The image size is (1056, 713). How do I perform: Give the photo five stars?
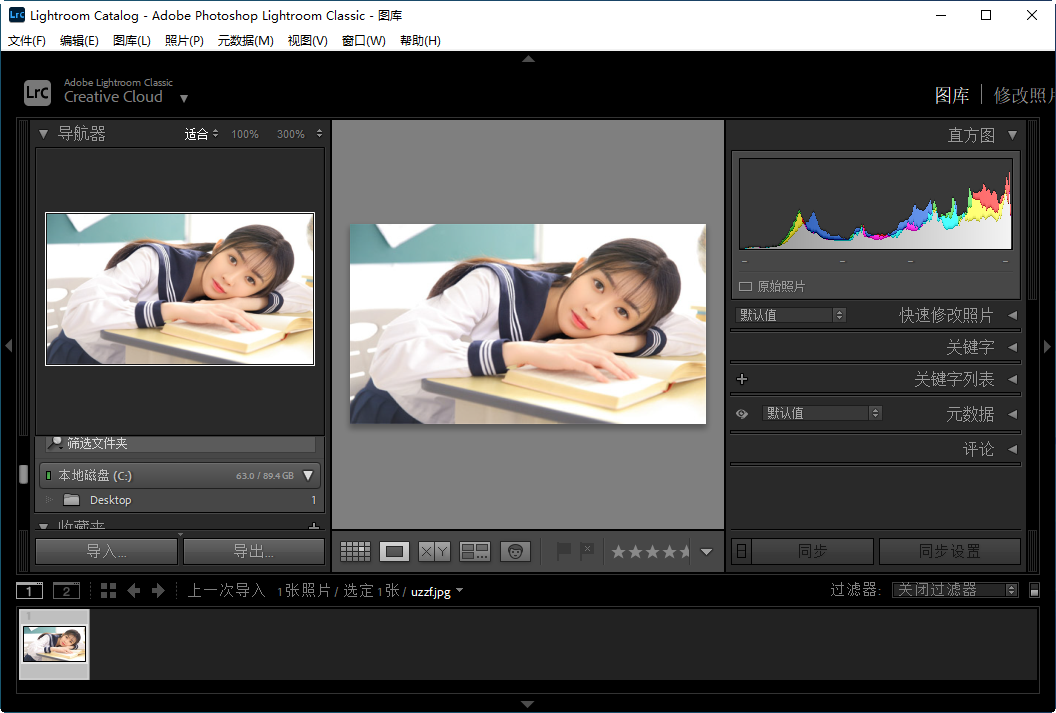point(686,550)
